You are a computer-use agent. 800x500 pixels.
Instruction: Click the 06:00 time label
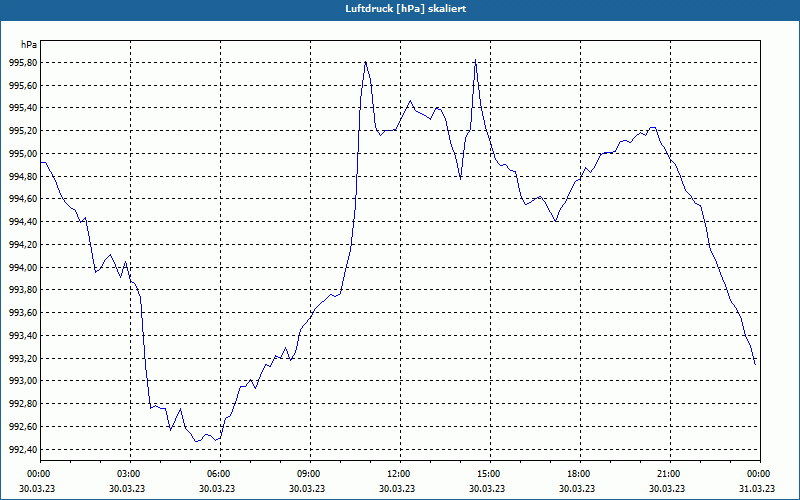coord(220,474)
